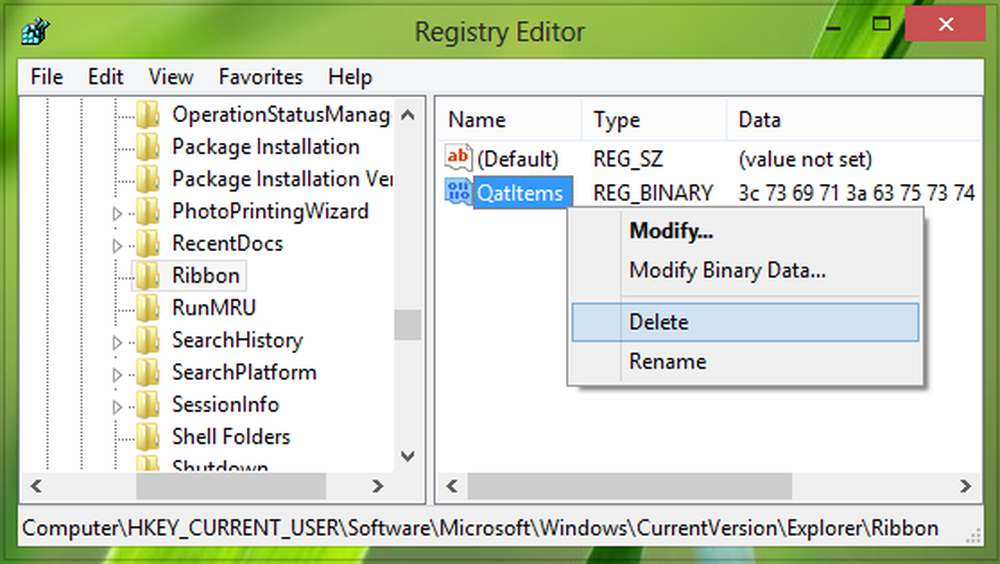Choose Delete from the context menu

coord(658,322)
